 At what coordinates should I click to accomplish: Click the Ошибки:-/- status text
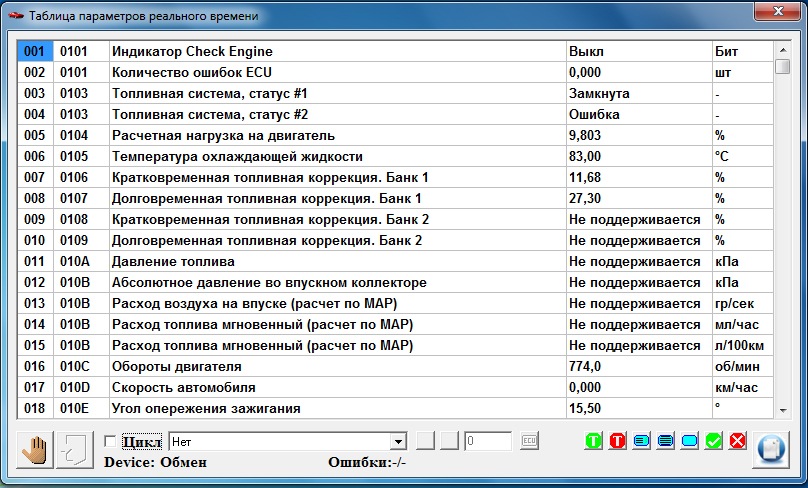[x=367, y=462]
